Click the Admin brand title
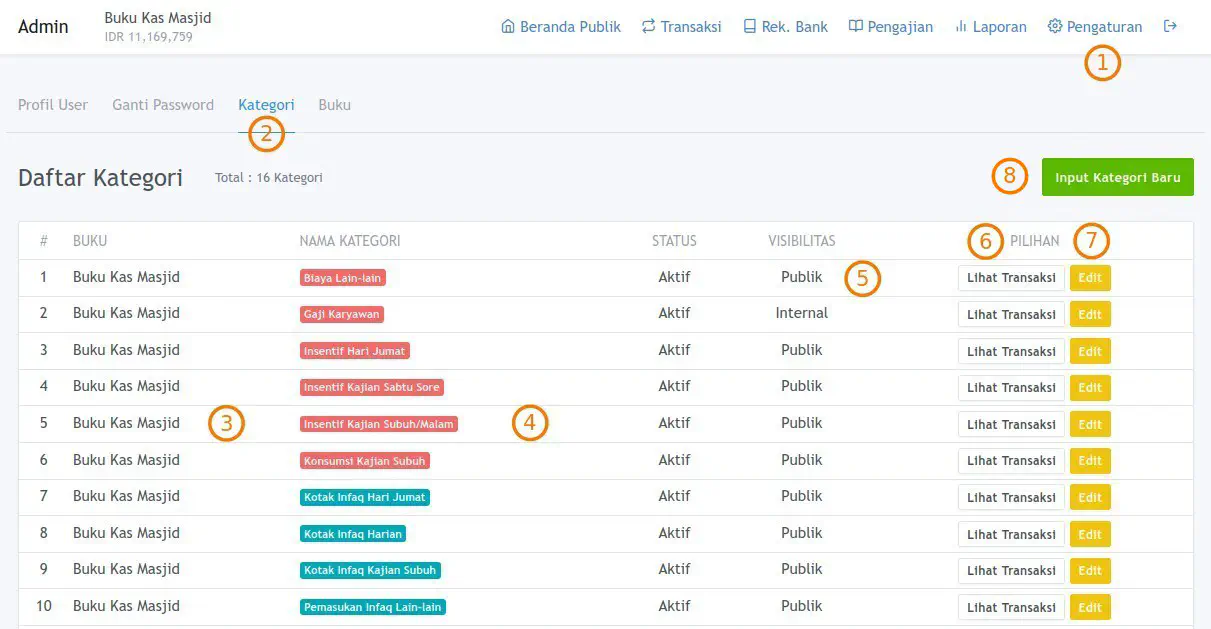Viewport: 1211px width, 629px height. (x=43, y=27)
